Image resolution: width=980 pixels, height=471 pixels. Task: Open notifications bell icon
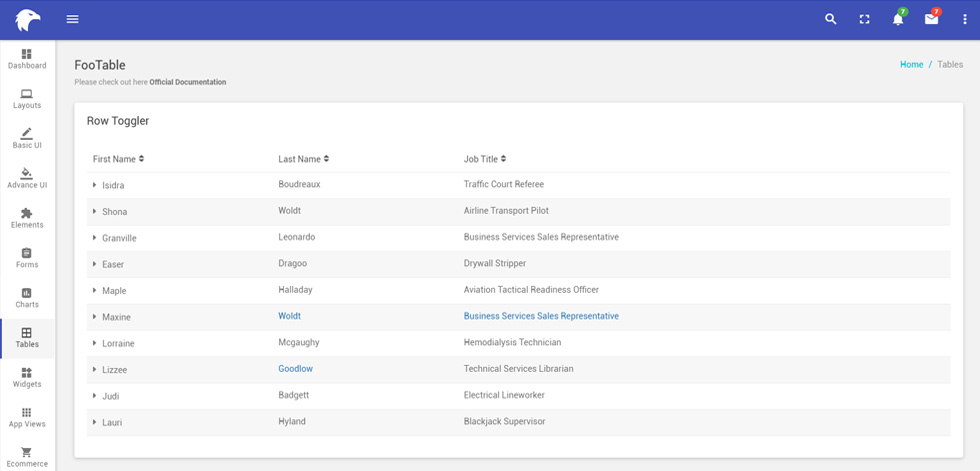[x=898, y=19]
